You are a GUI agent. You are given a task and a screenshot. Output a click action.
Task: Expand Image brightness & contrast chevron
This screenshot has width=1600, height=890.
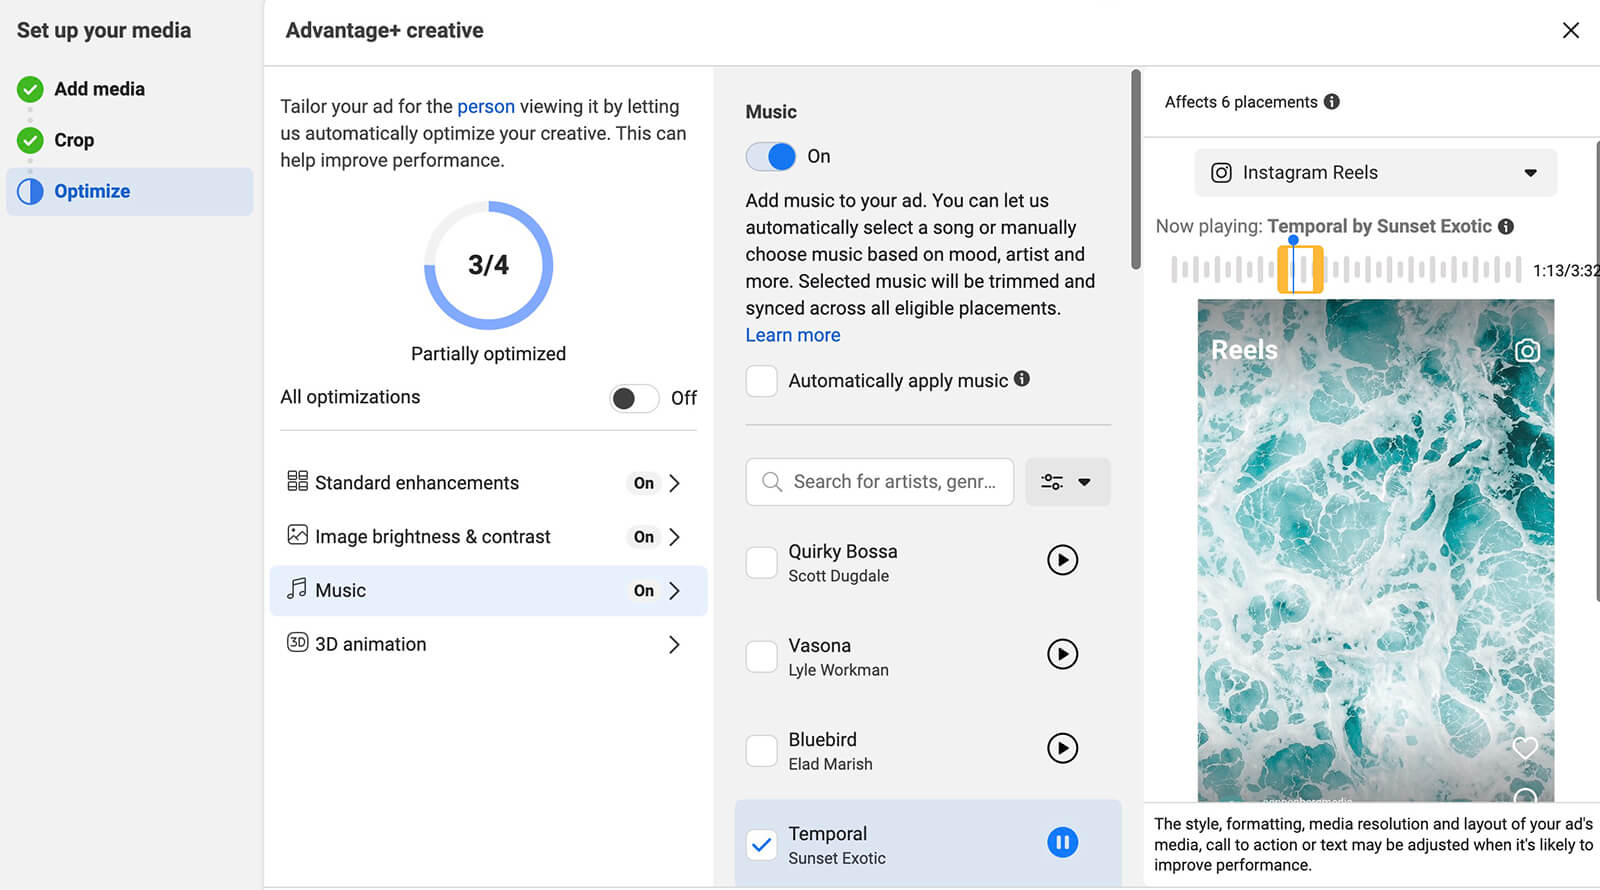point(674,537)
